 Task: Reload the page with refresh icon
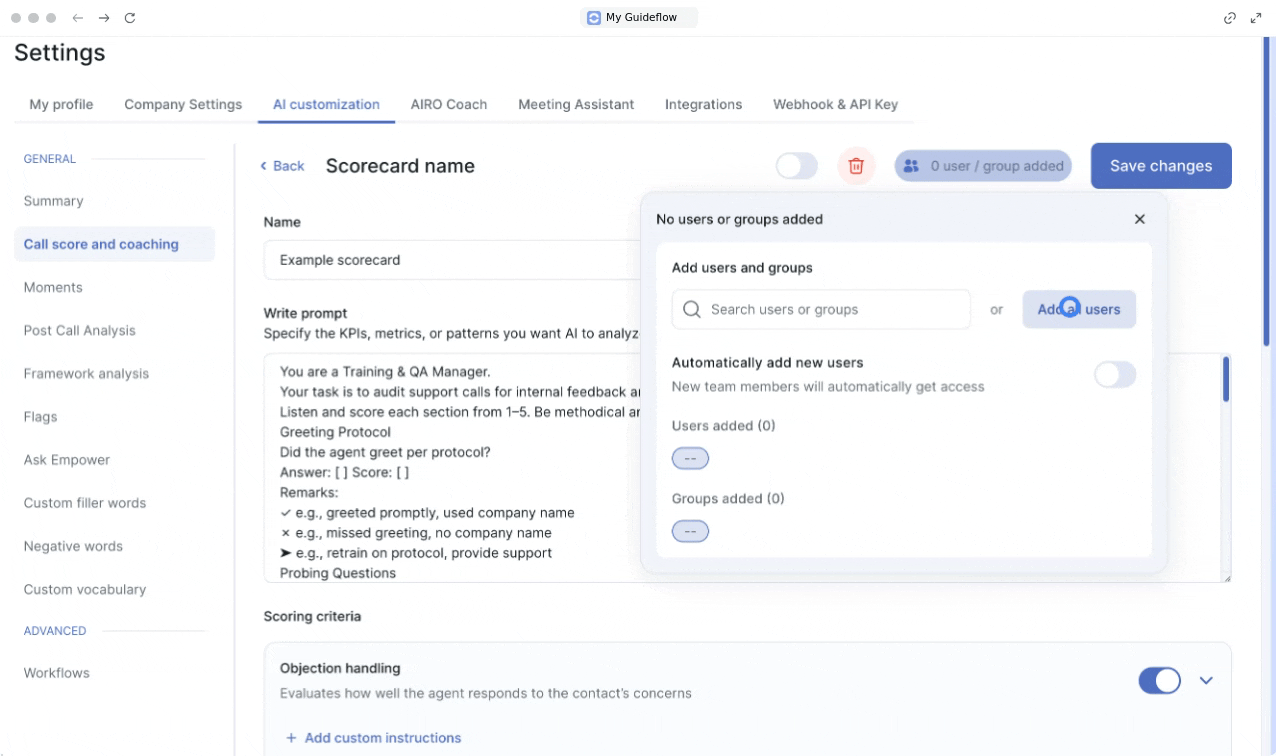[130, 18]
